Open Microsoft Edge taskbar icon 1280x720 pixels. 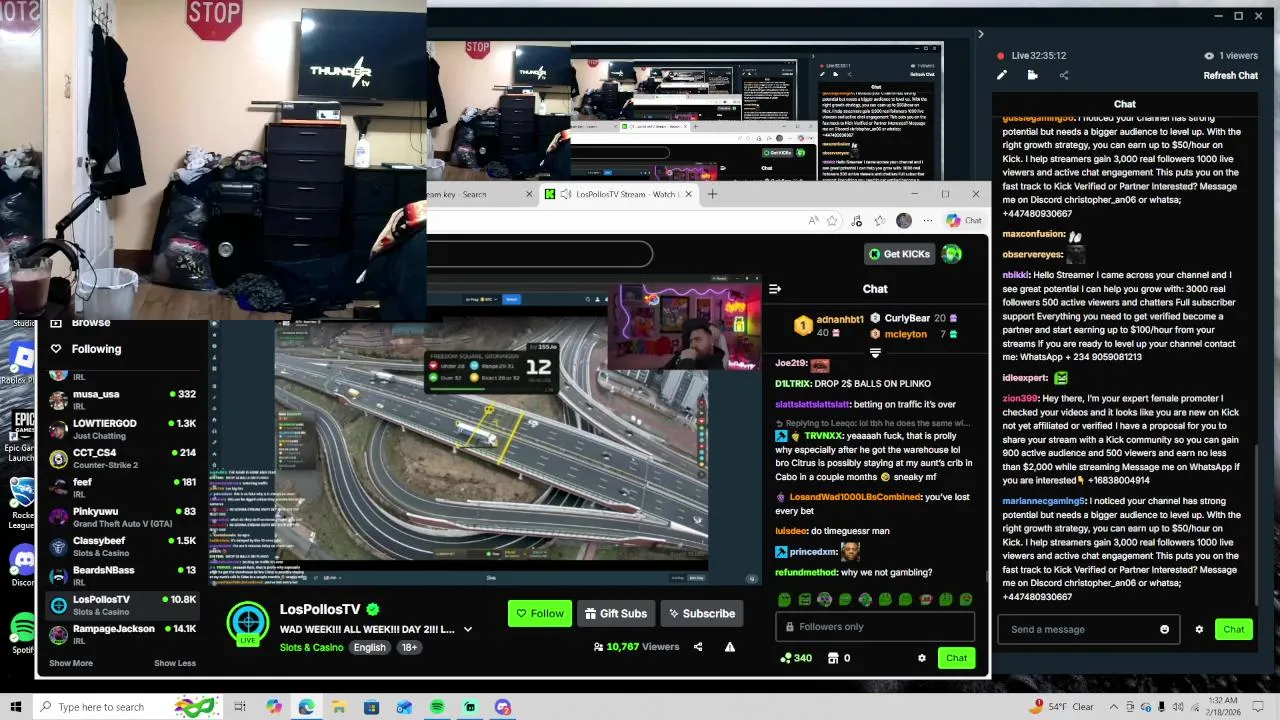point(306,707)
